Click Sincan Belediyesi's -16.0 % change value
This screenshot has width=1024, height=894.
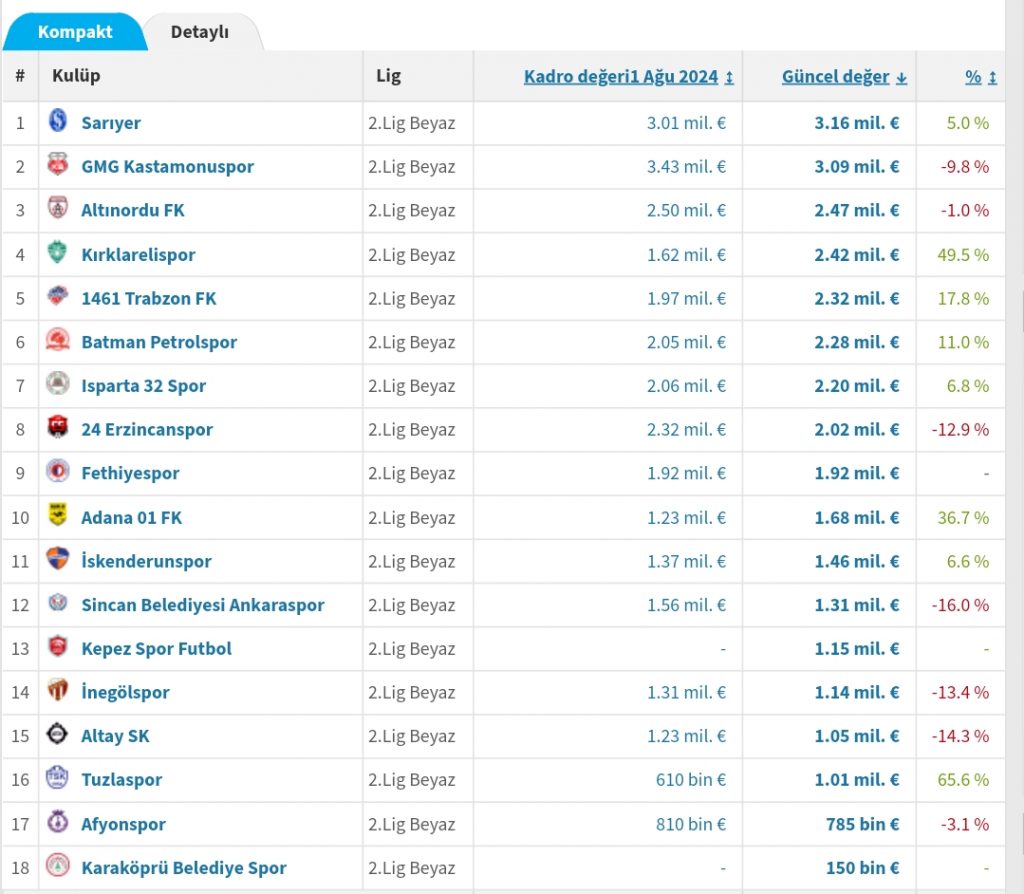pos(960,605)
